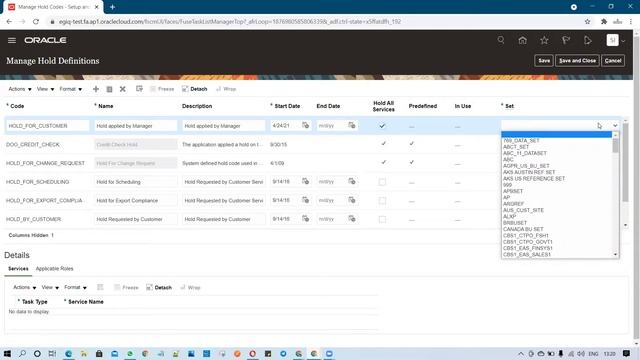Select AKS US REFERENCE SET option
Image resolution: width=640 pixels, height=360 pixels.
(534, 179)
